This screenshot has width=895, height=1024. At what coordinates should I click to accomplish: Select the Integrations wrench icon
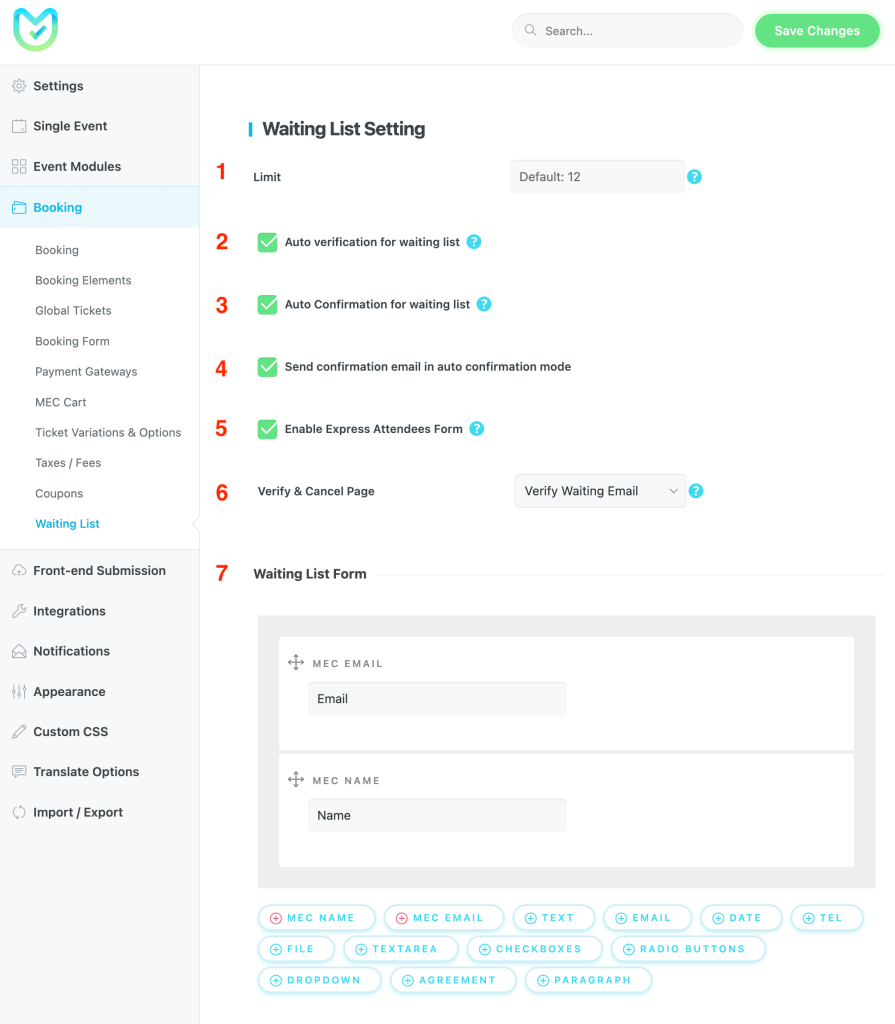click(18, 611)
